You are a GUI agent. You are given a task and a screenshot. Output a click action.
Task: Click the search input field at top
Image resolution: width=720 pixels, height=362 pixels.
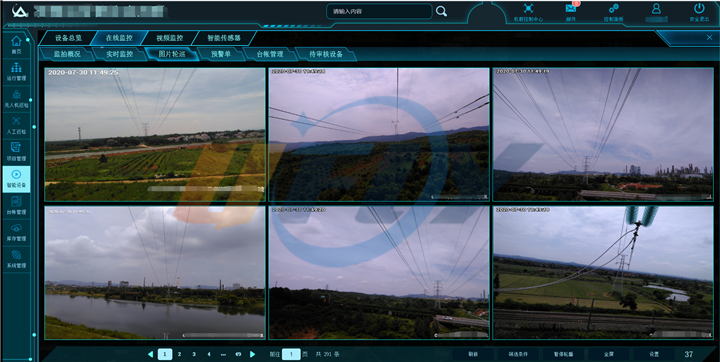coord(379,11)
